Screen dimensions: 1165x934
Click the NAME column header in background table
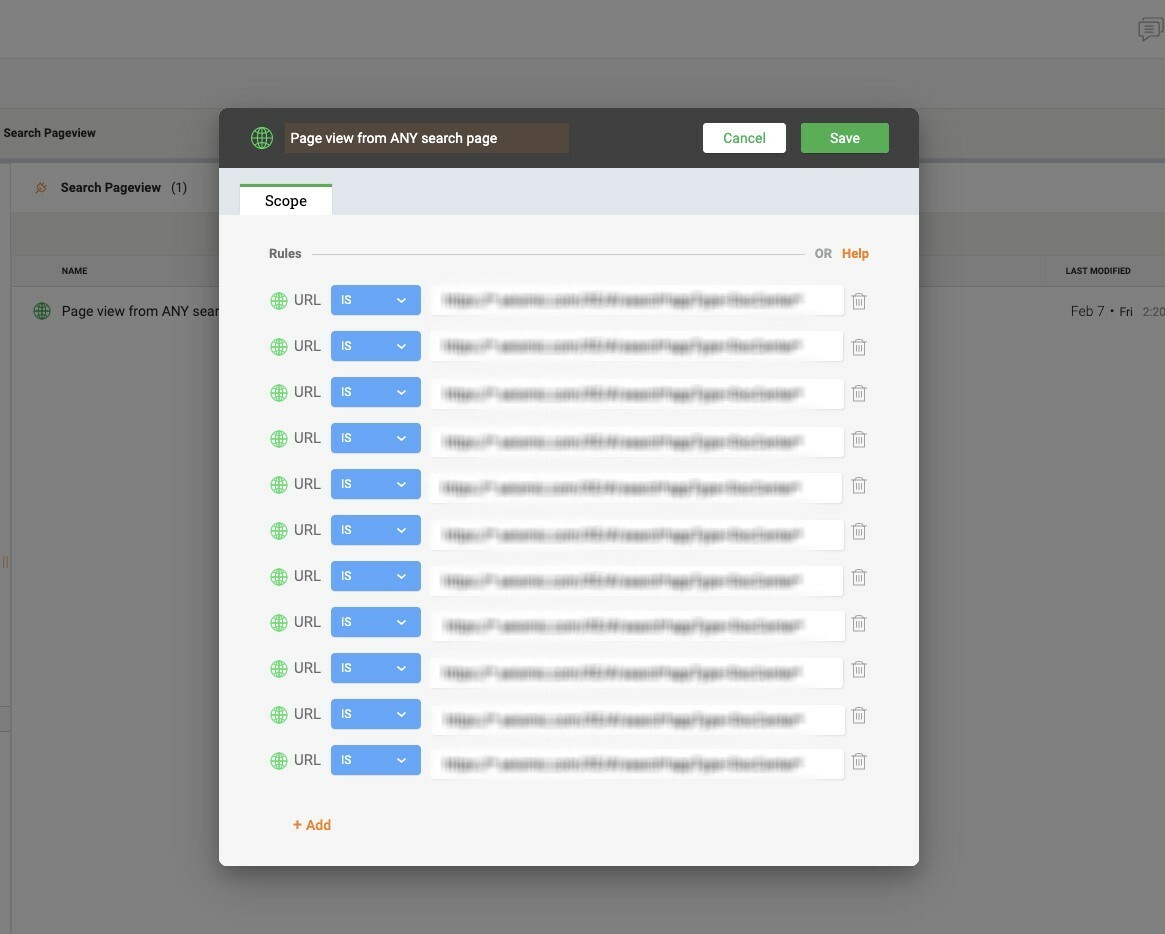[x=74, y=271]
